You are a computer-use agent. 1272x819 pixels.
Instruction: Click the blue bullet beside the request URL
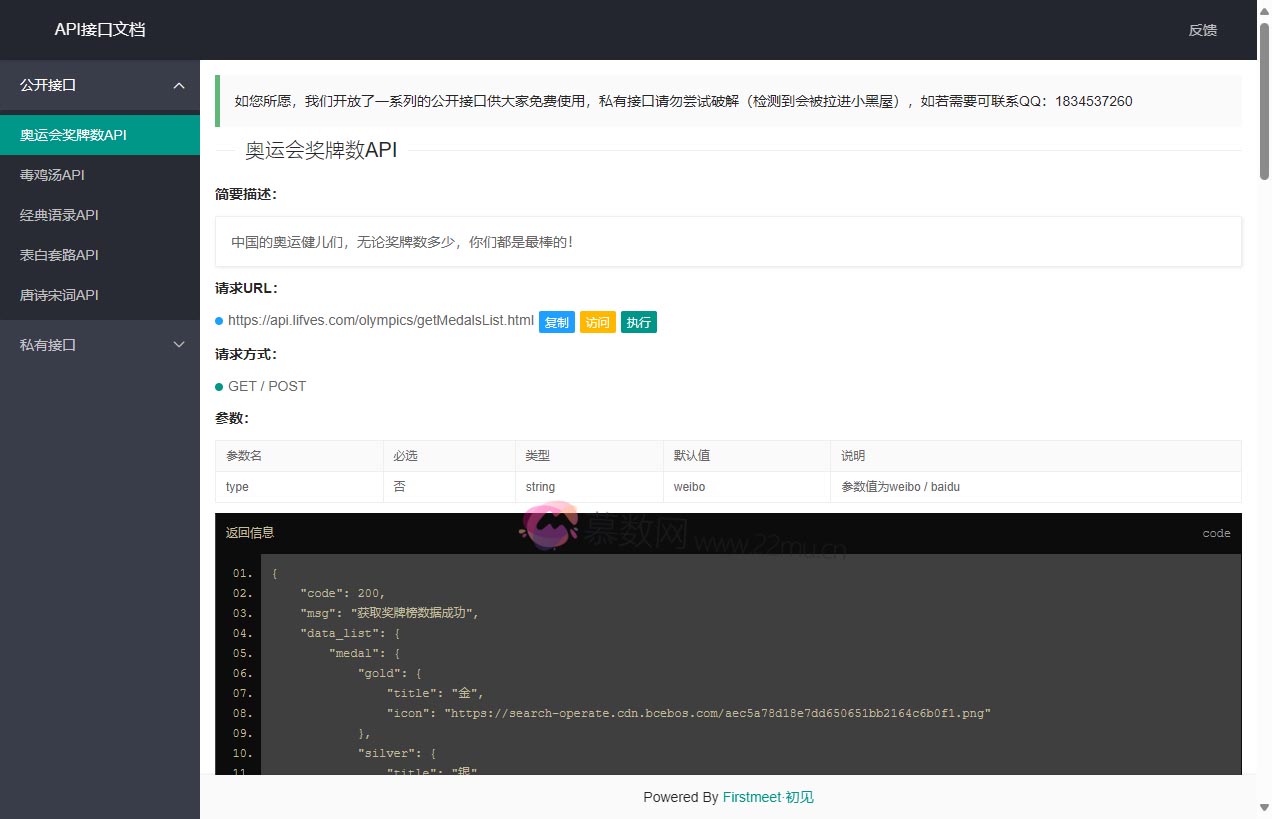[x=219, y=321]
